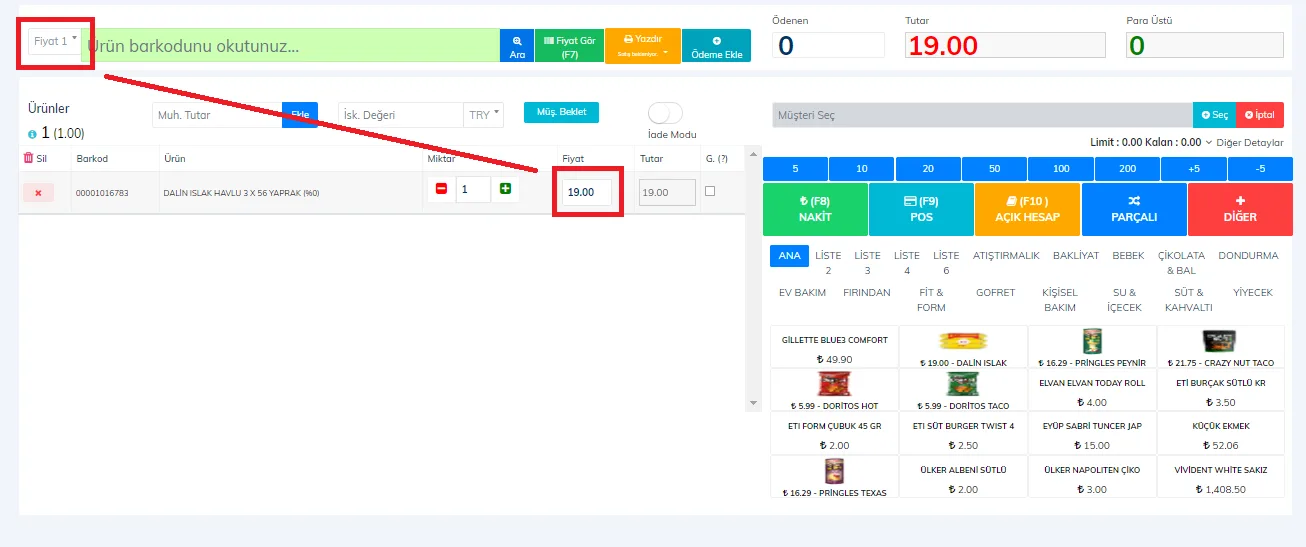Add GİLLETTE BLUE3 COMFORT product
This screenshot has height=547, width=1306.
point(835,348)
